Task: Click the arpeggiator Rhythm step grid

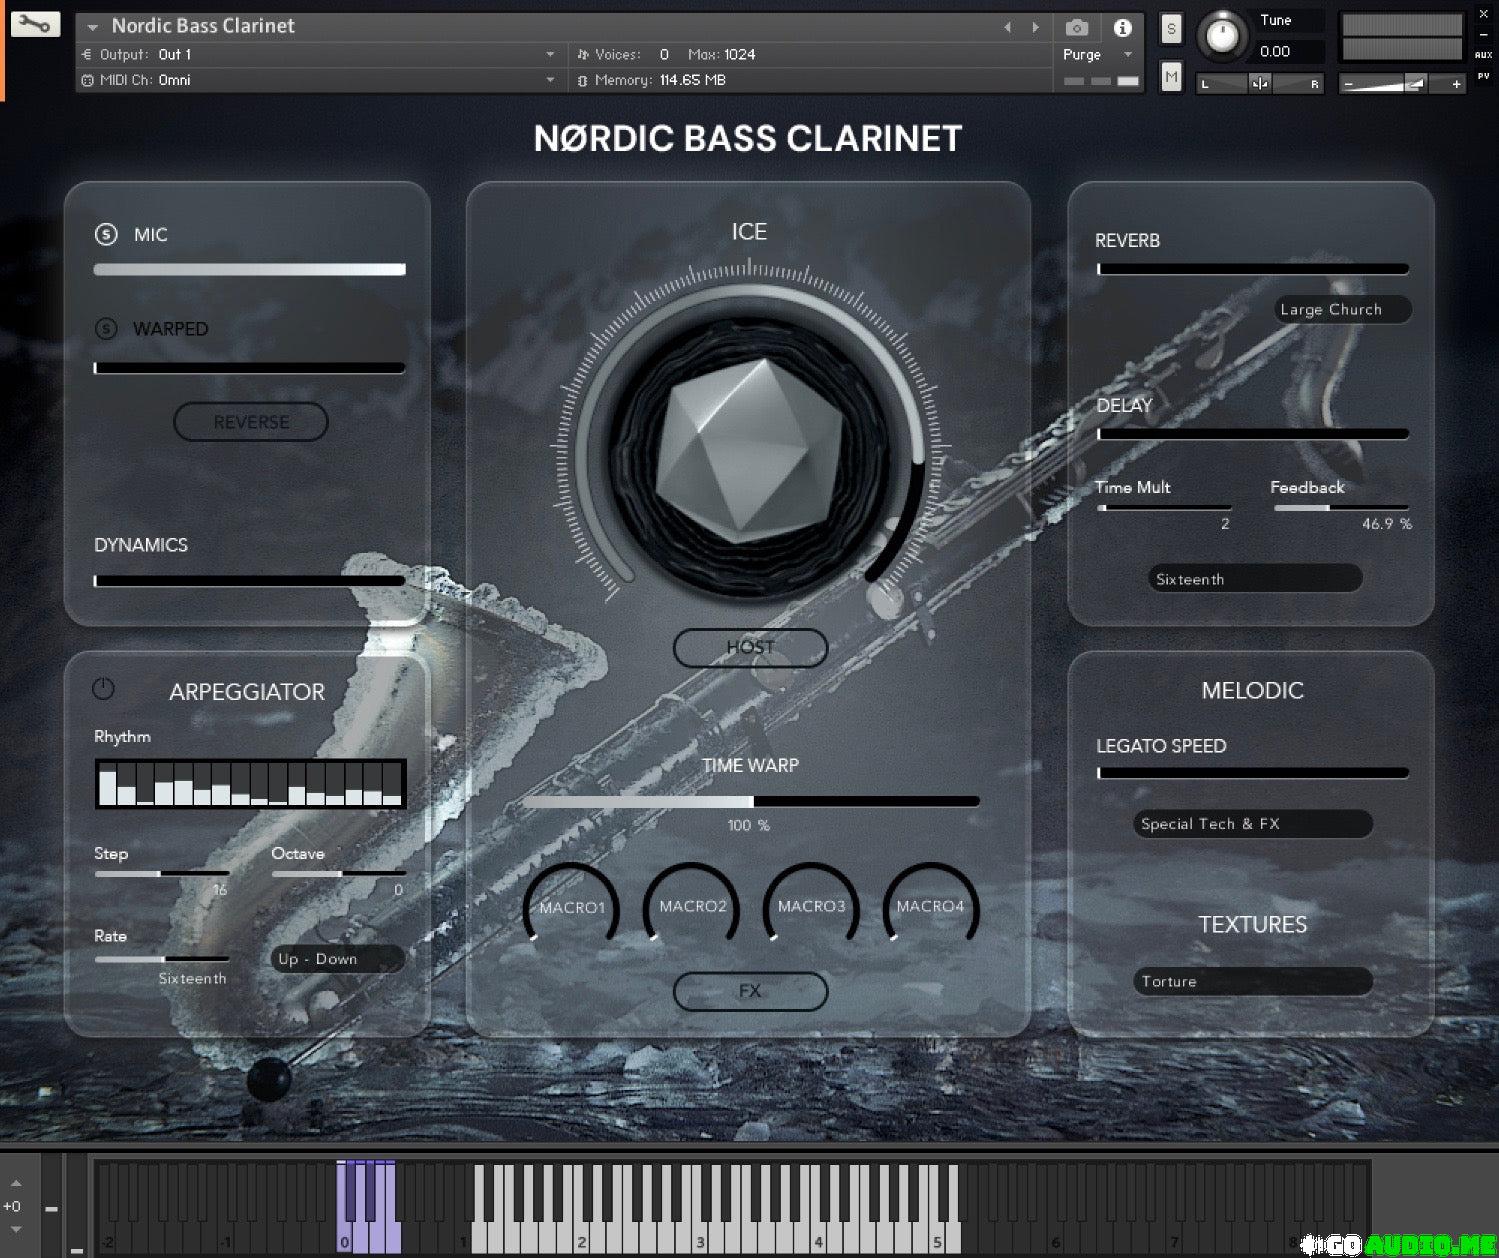Action: click(x=250, y=783)
